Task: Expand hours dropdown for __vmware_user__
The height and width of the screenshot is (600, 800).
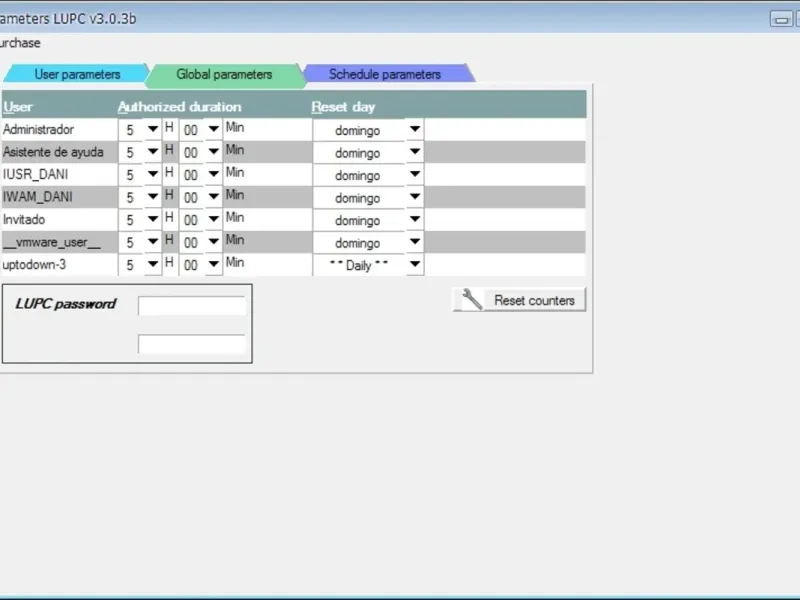Action: [x=153, y=241]
